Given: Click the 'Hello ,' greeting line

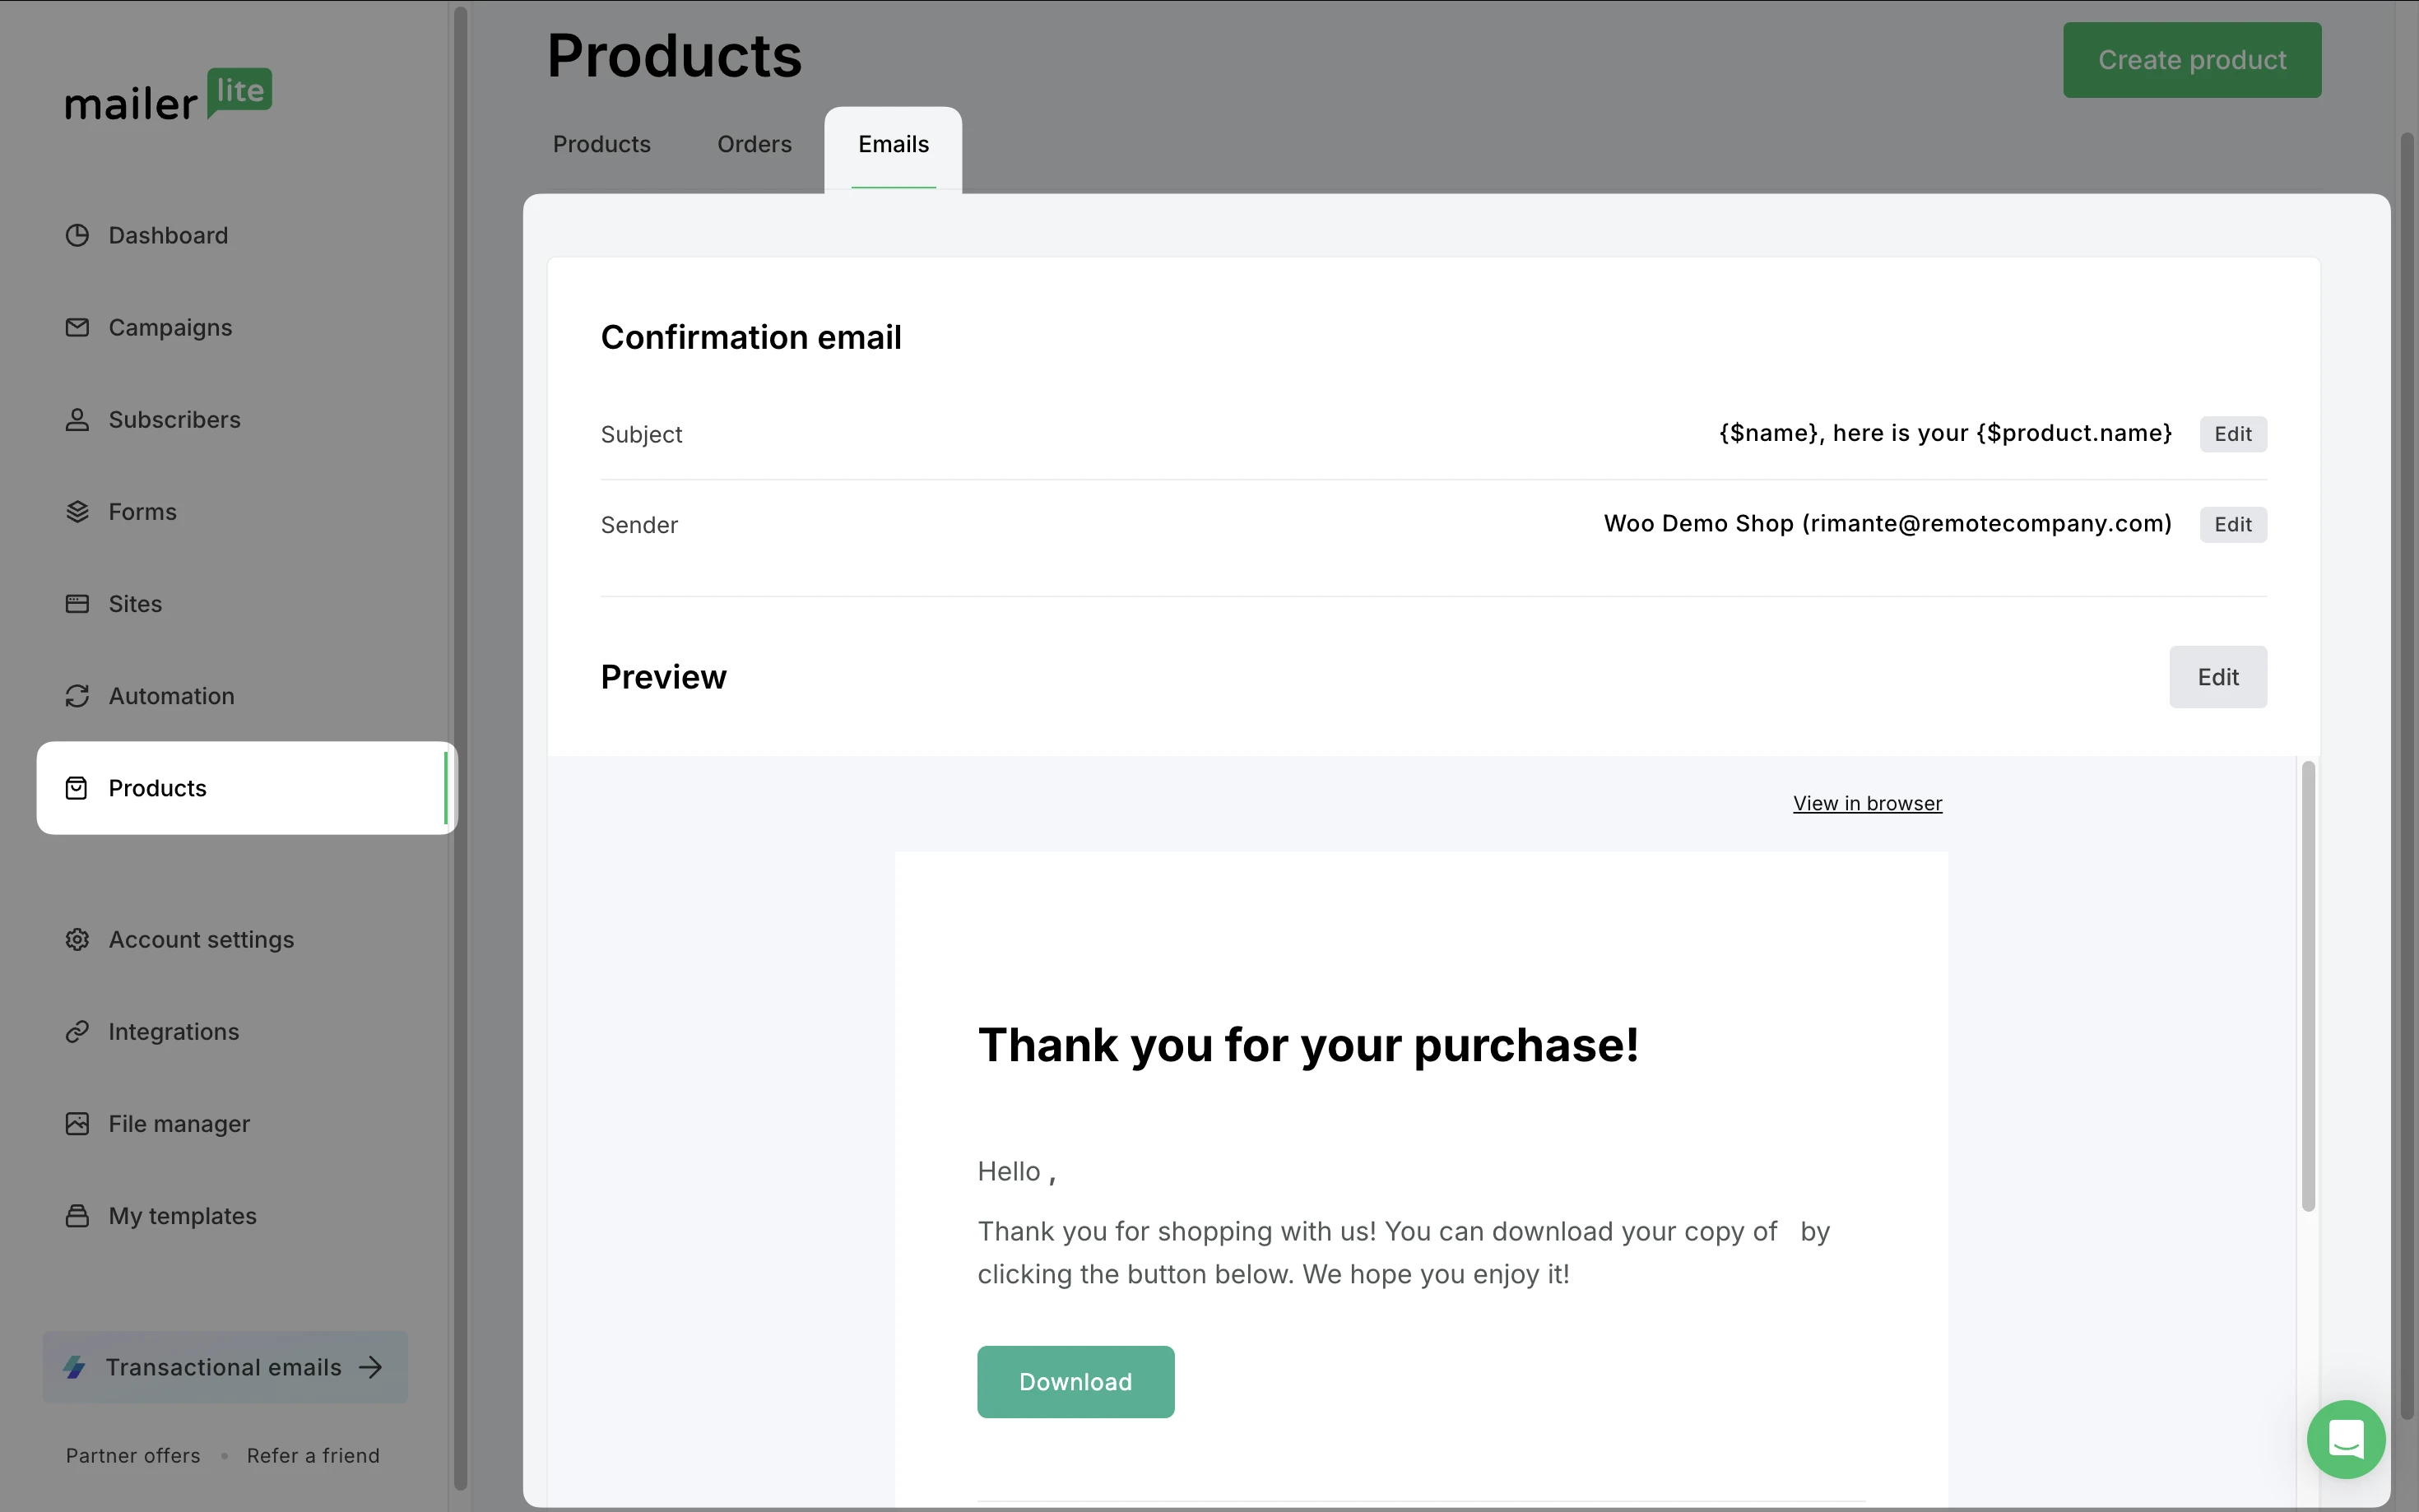Looking at the screenshot, I should tap(1017, 1171).
